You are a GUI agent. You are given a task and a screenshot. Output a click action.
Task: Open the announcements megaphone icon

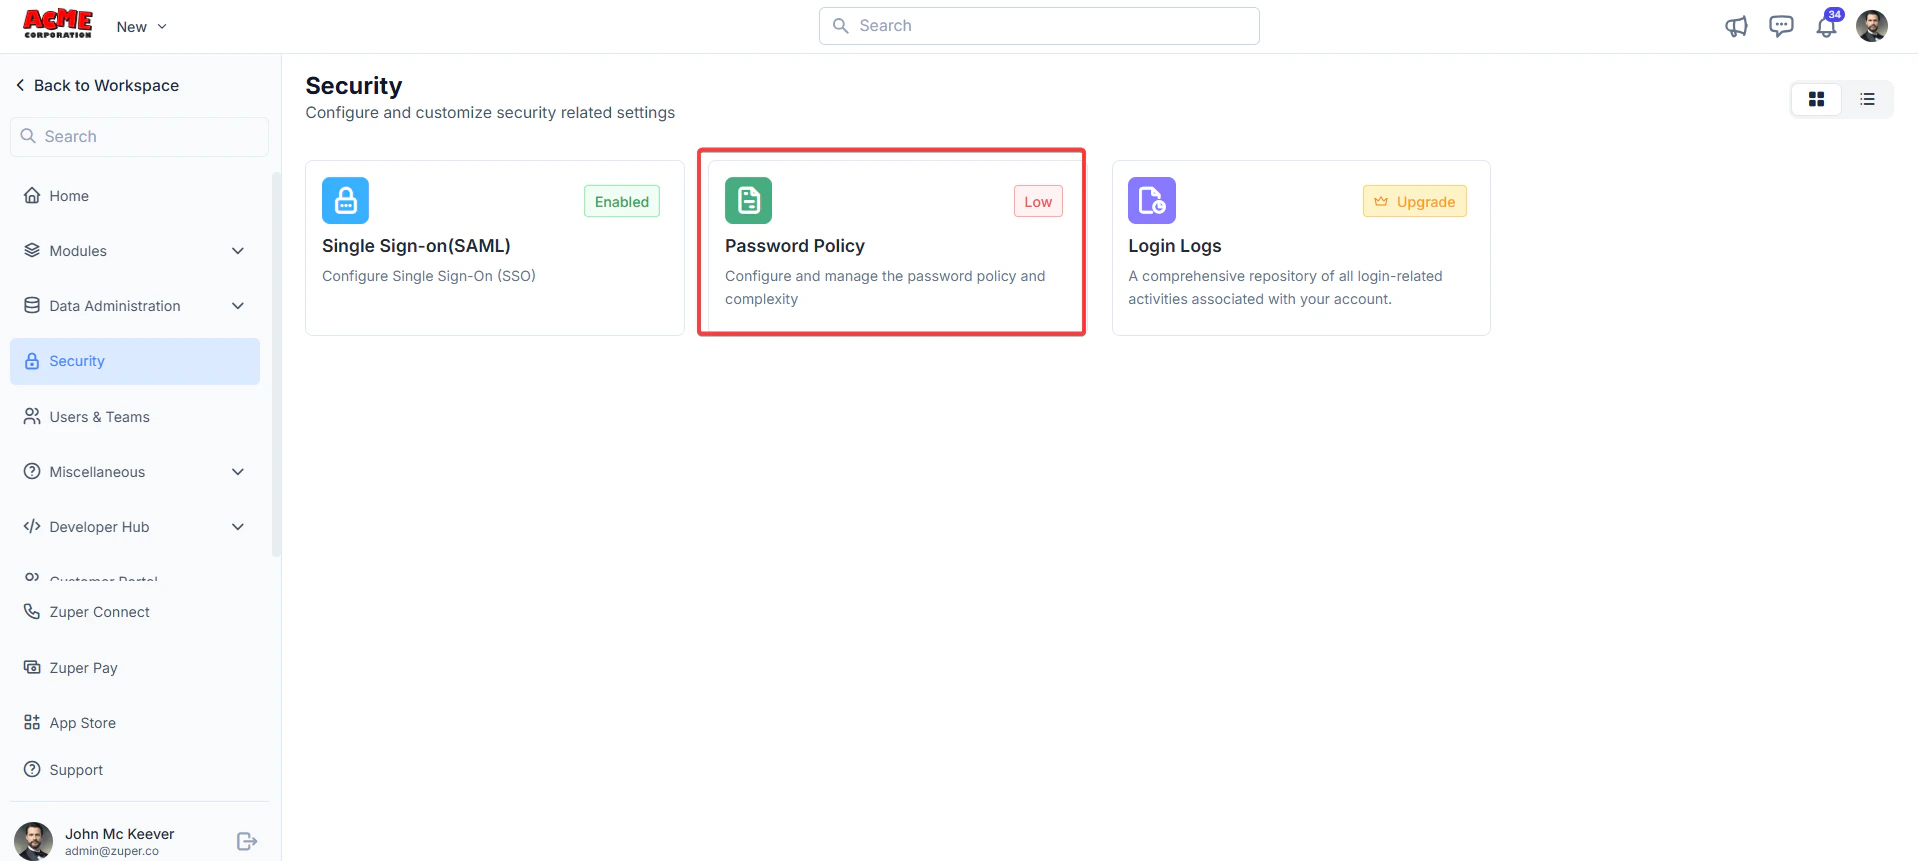(x=1736, y=26)
